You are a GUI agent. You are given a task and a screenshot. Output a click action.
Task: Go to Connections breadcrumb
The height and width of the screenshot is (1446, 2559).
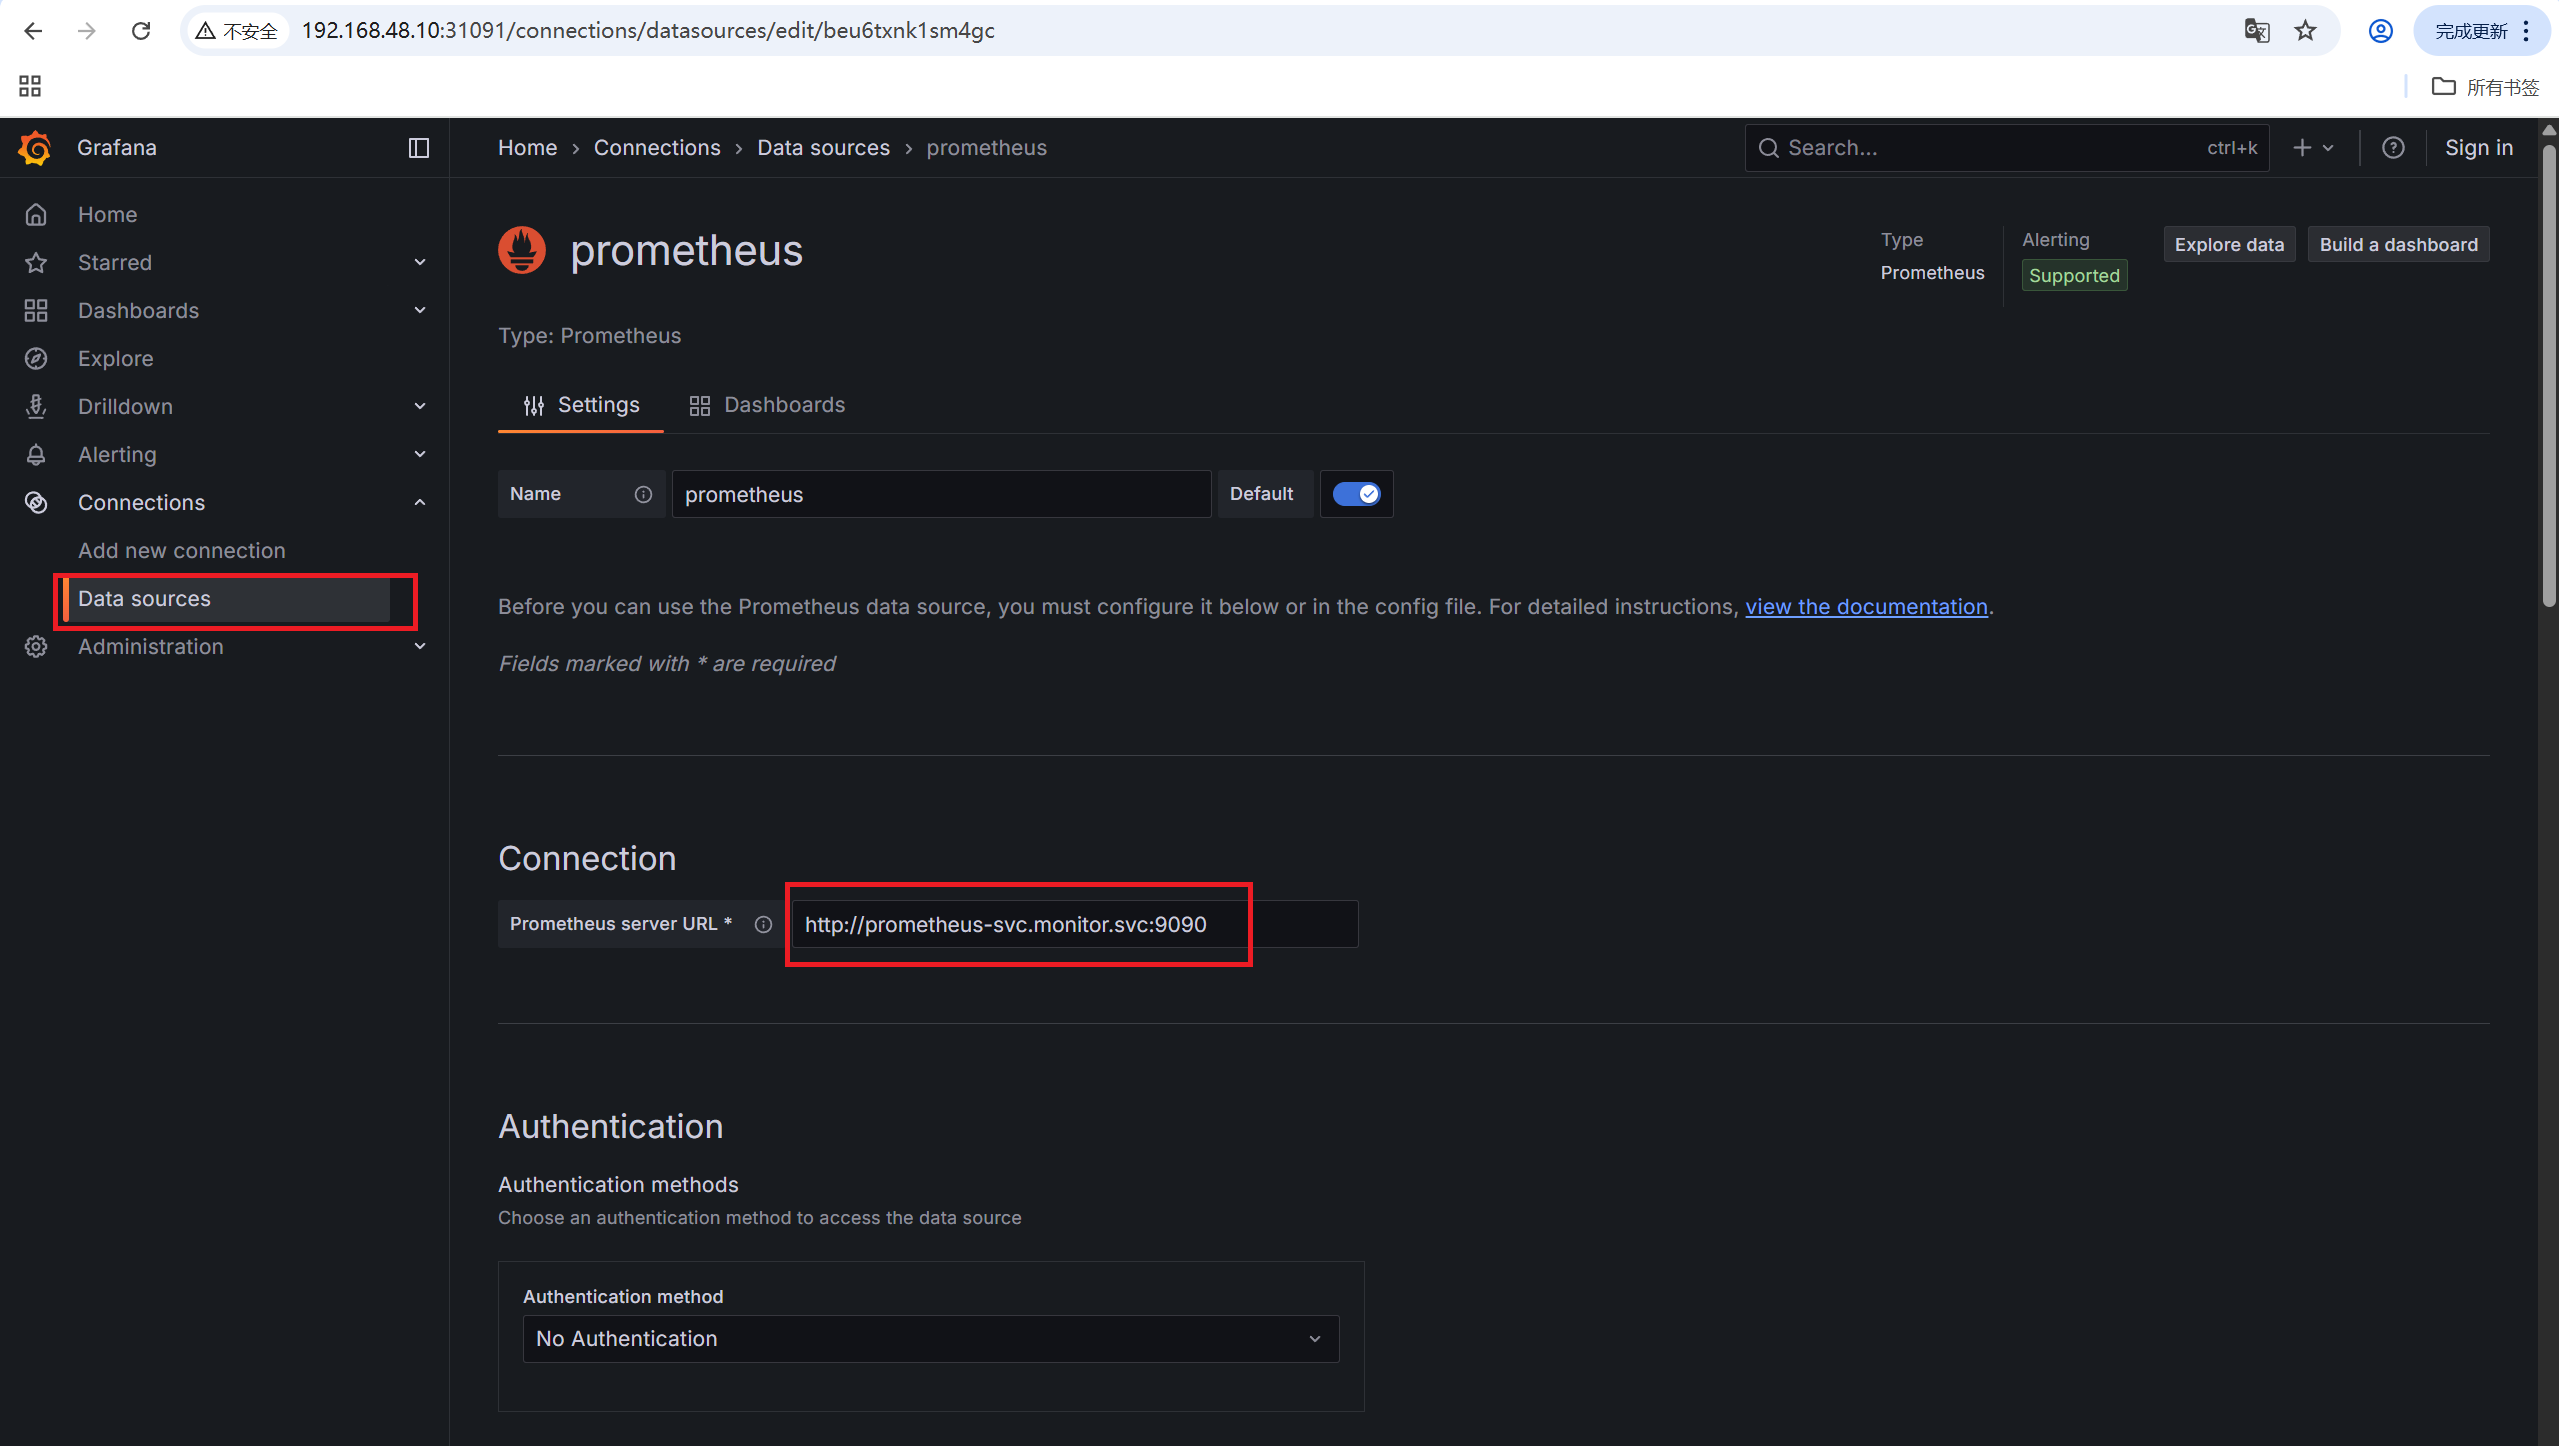(x=657, y=148)
